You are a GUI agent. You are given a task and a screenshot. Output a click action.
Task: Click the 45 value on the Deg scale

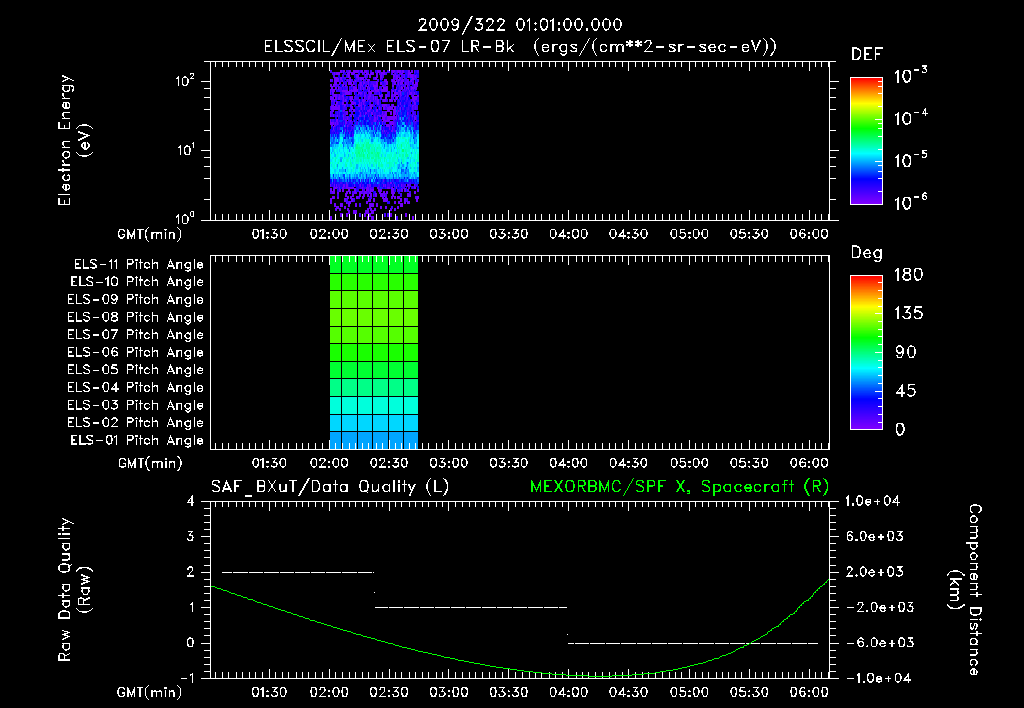(906, 391)
